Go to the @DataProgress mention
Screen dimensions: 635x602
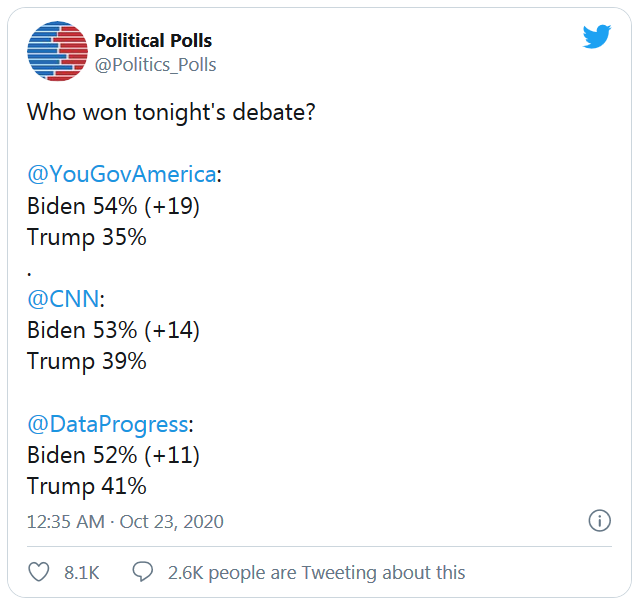point(107,423)
